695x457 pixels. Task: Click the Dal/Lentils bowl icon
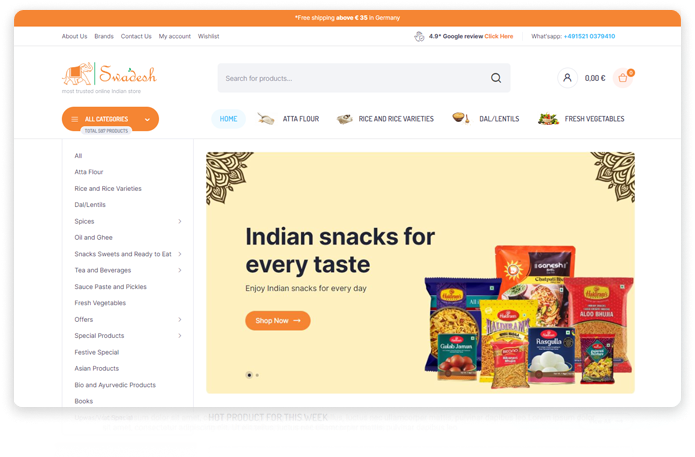tap(461, 118)
